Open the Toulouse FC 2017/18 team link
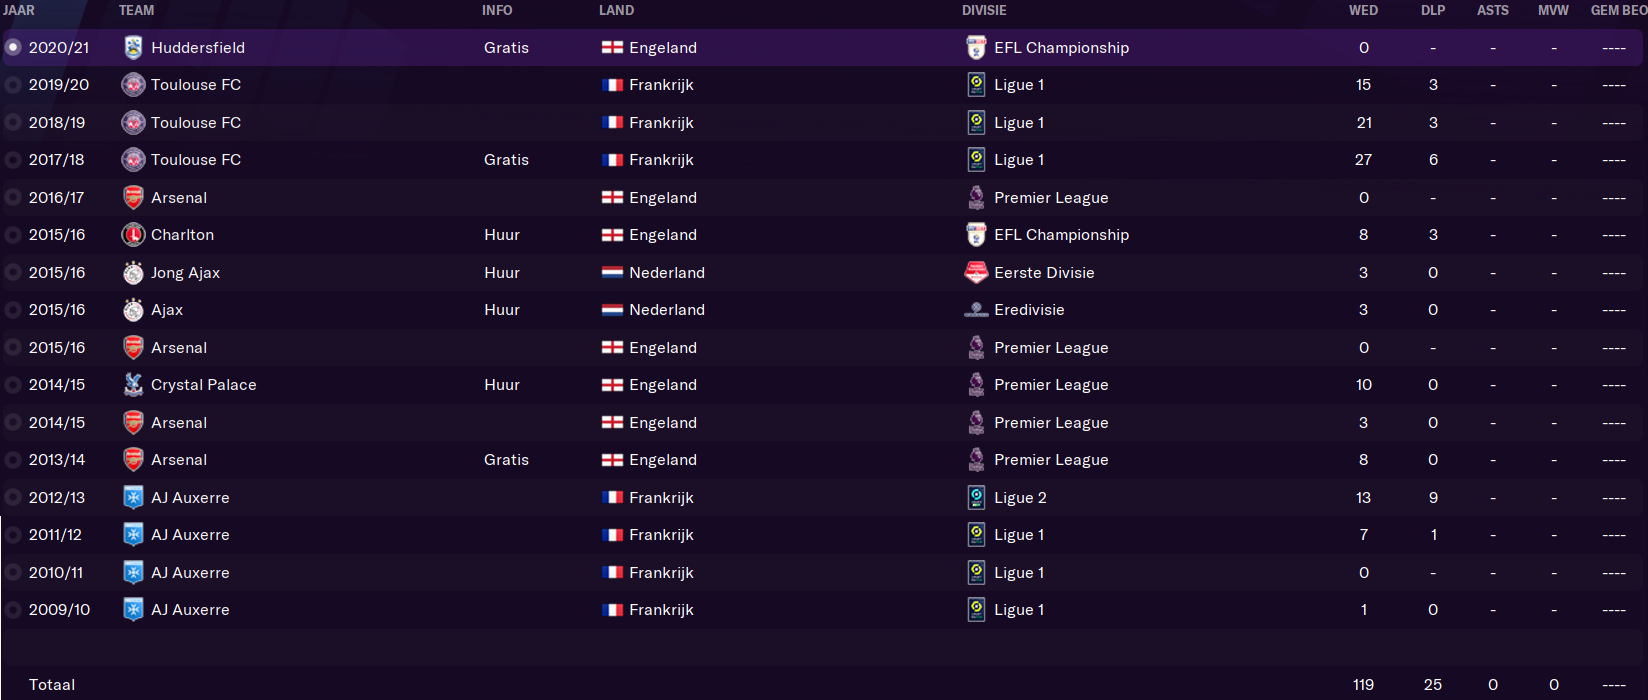The width and height of the screenshot is (1648, 700). pyautogui.click(x=196, y=160)
